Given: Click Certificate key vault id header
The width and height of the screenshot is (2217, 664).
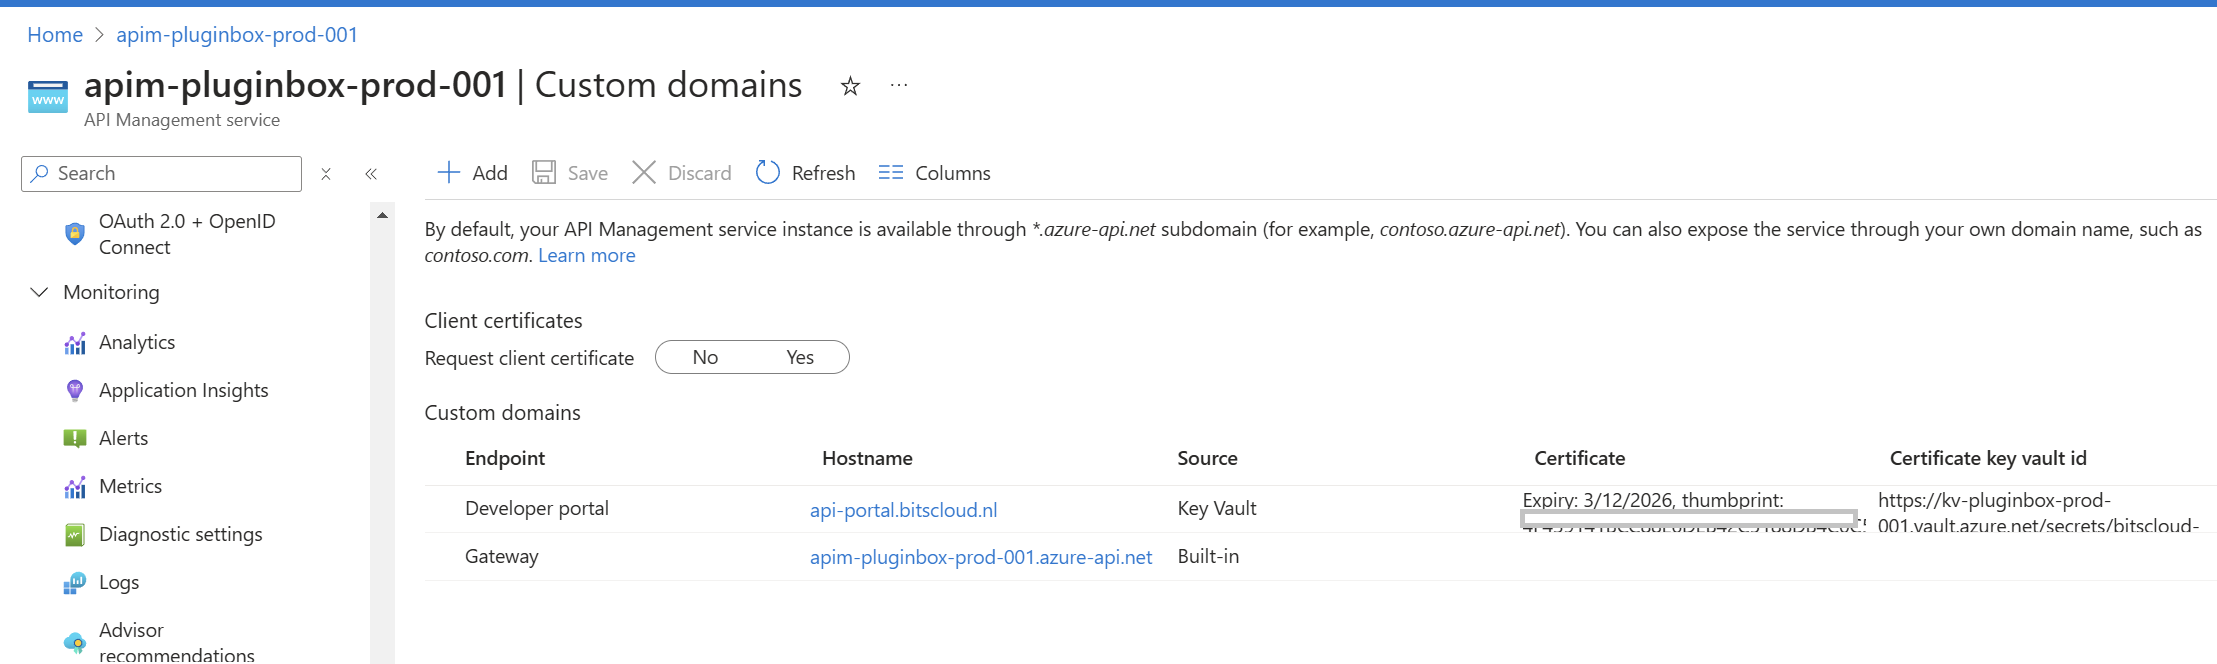Looking at the screenshot, I should click(x=1988, y=458).
